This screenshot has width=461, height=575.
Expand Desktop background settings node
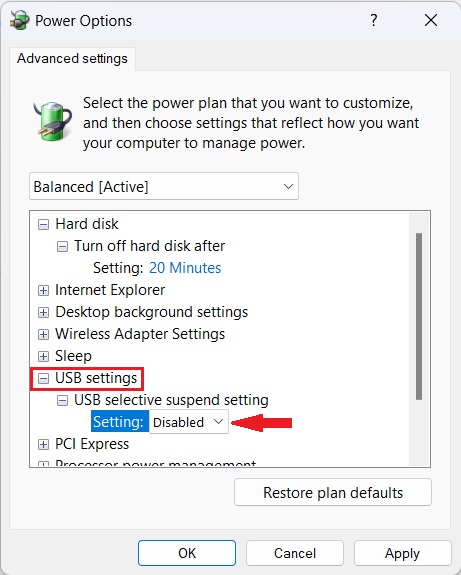[43, 312]
